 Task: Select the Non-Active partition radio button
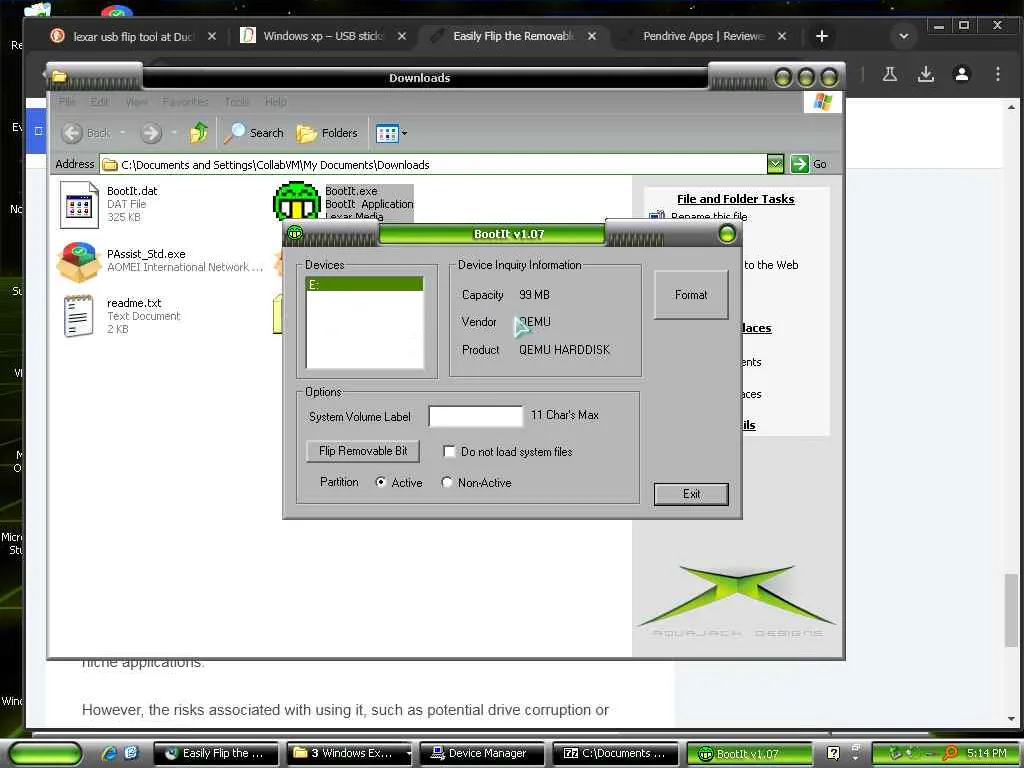(447, 482)
